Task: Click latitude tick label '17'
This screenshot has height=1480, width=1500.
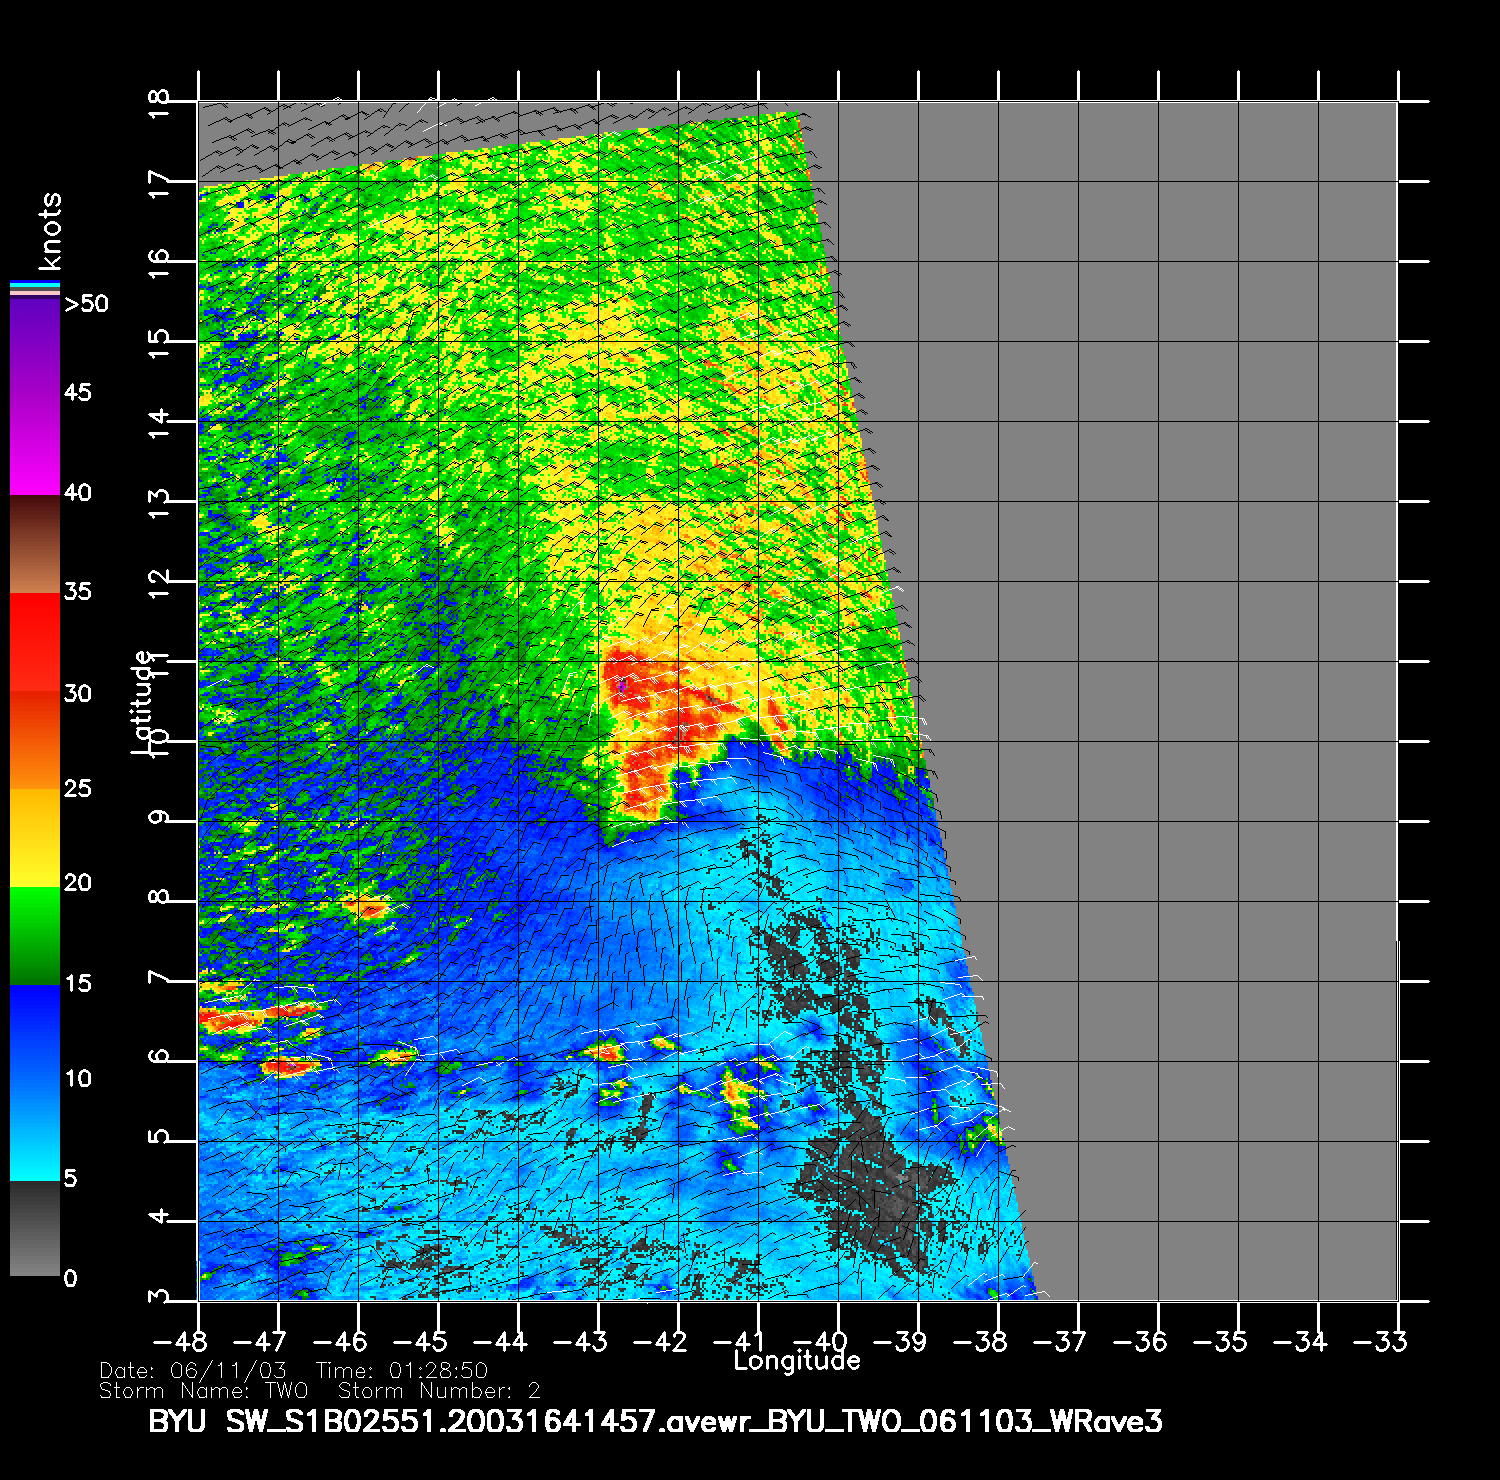Action: (x=159, y=184)
